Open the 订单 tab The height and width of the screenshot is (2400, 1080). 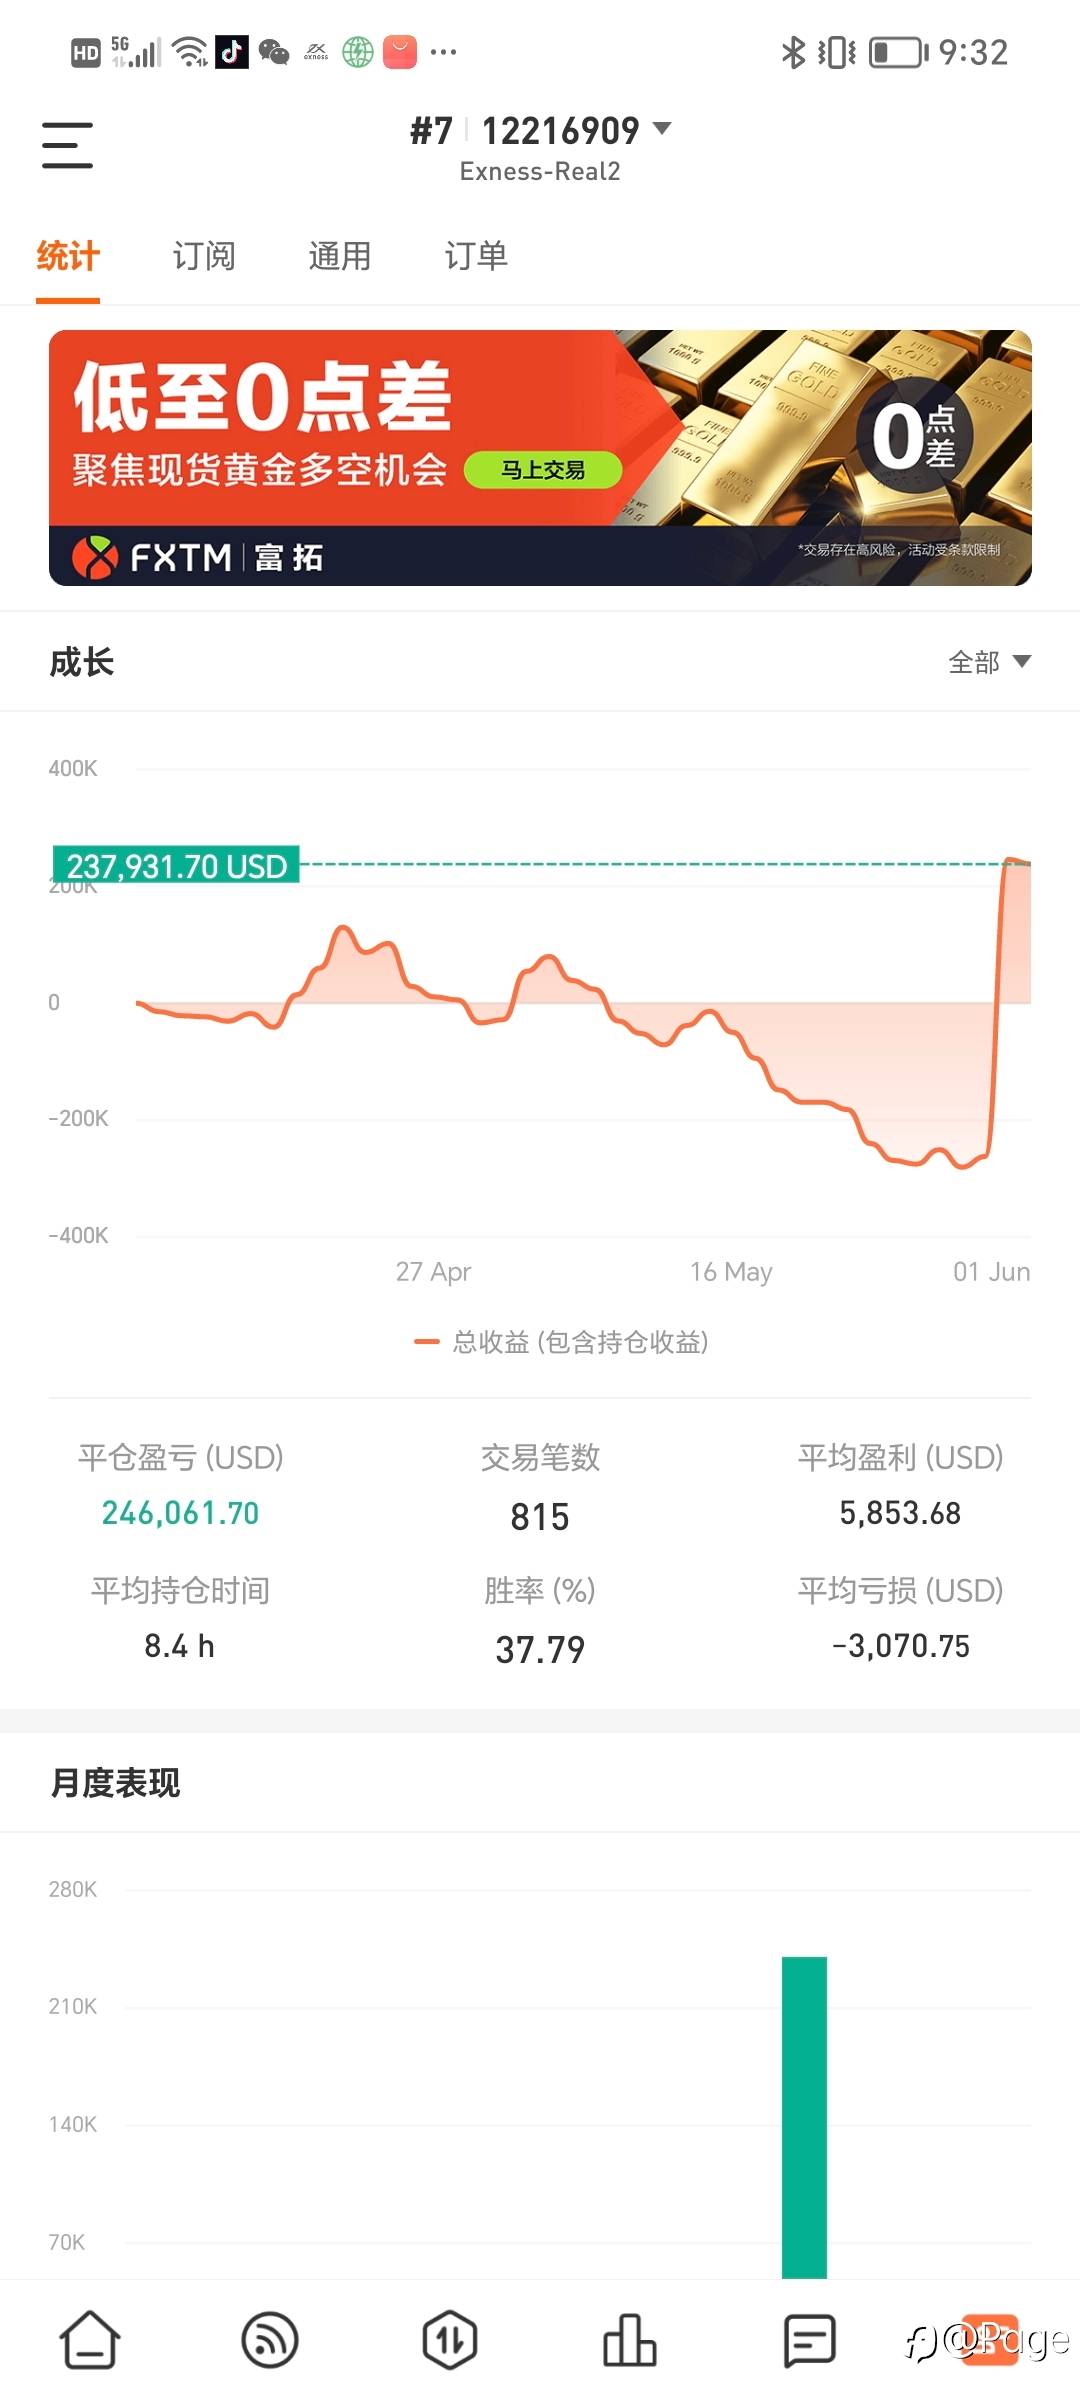[x=476, y=257]
